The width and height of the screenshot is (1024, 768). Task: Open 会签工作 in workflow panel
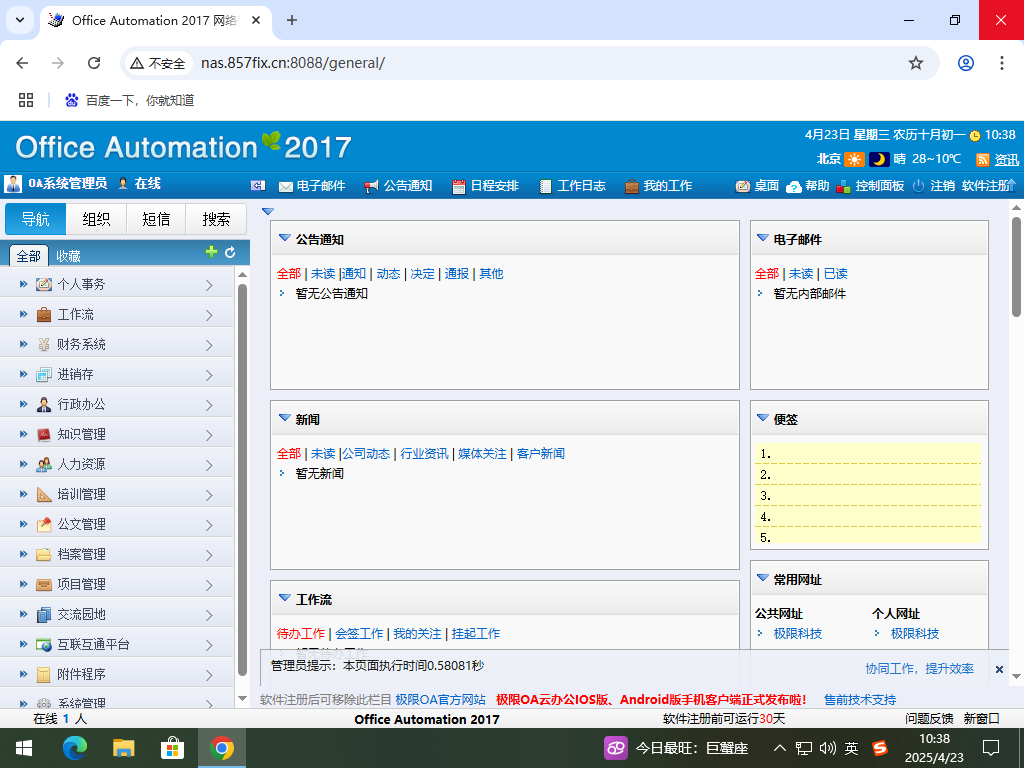tap(359, 633)
